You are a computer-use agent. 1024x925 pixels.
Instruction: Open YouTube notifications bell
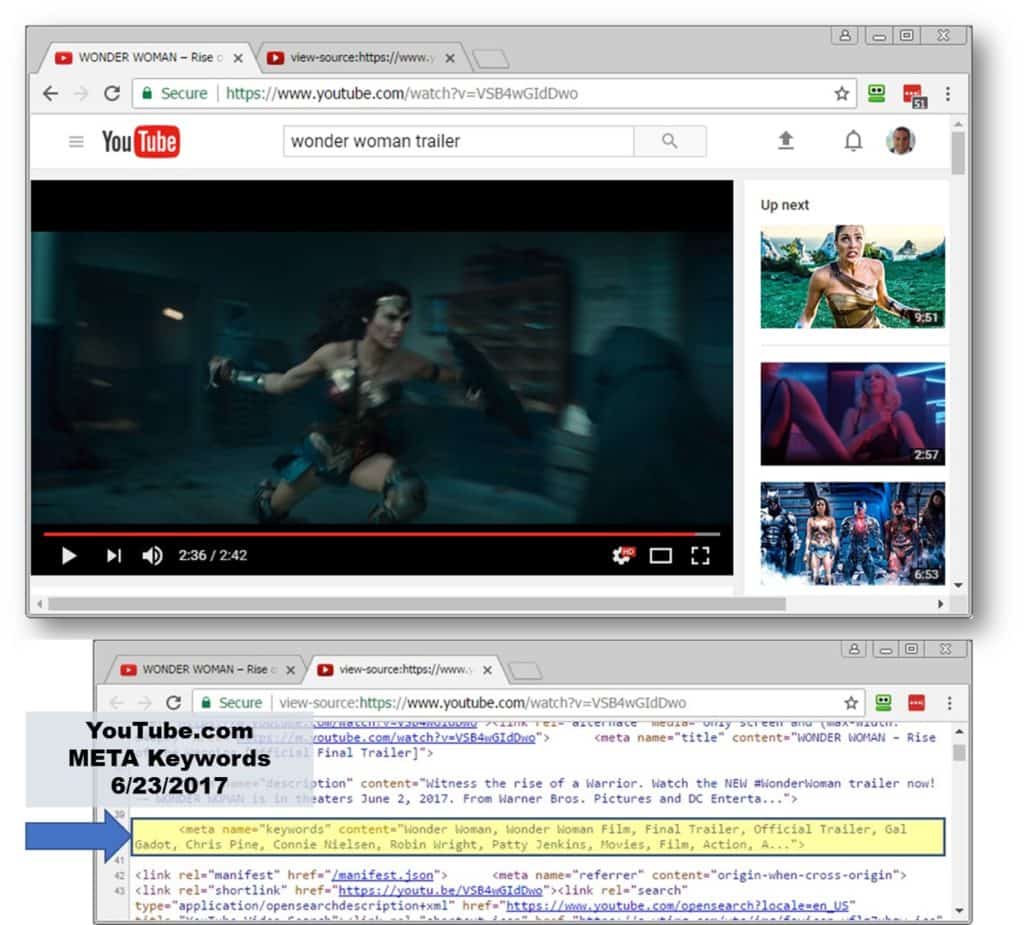(x=853, y=140)
